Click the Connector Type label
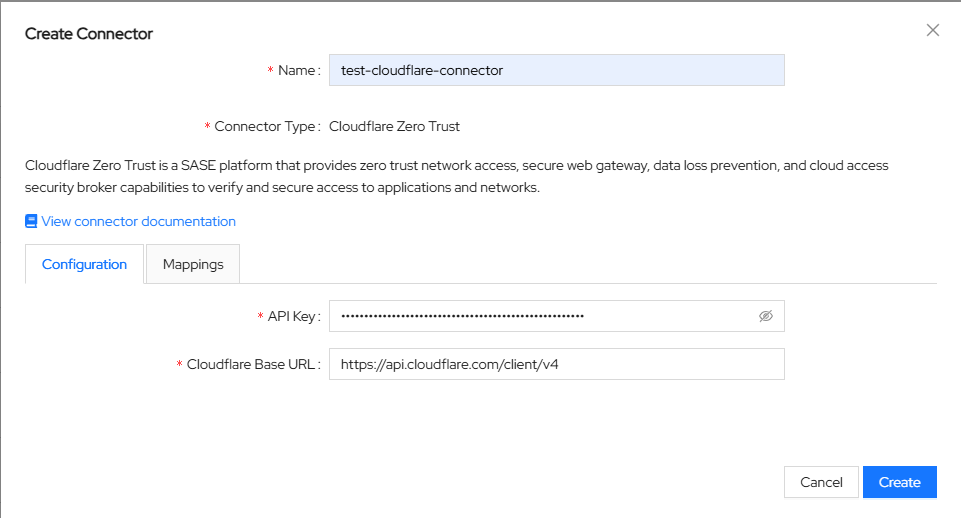 pos(264,126)
